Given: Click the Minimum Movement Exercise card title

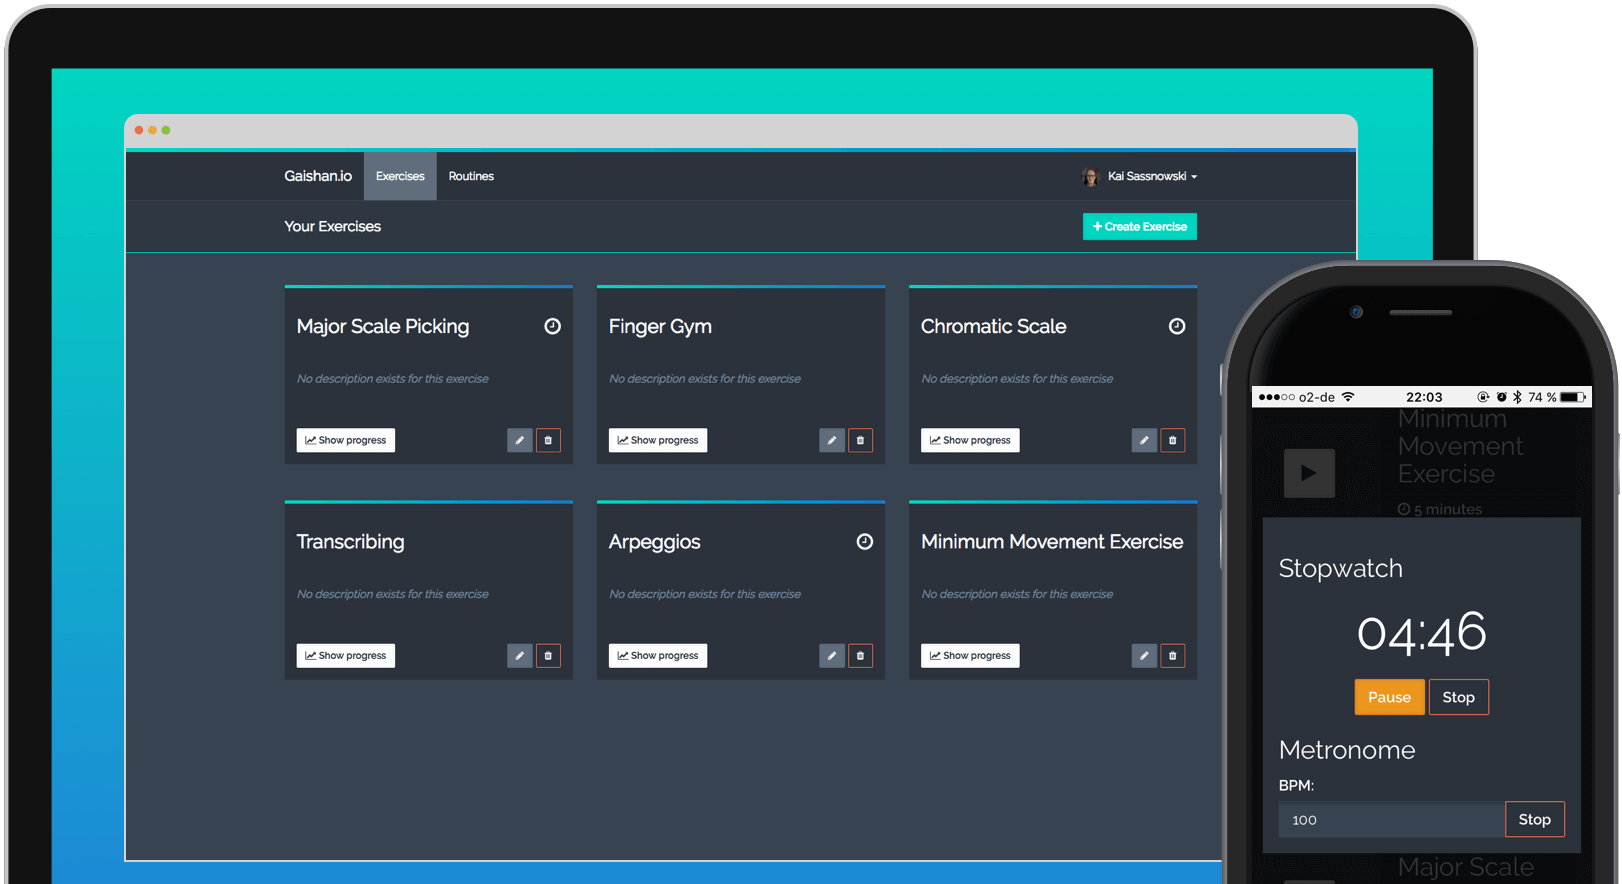Looking at the screenshot, I should pos(1052,541).
